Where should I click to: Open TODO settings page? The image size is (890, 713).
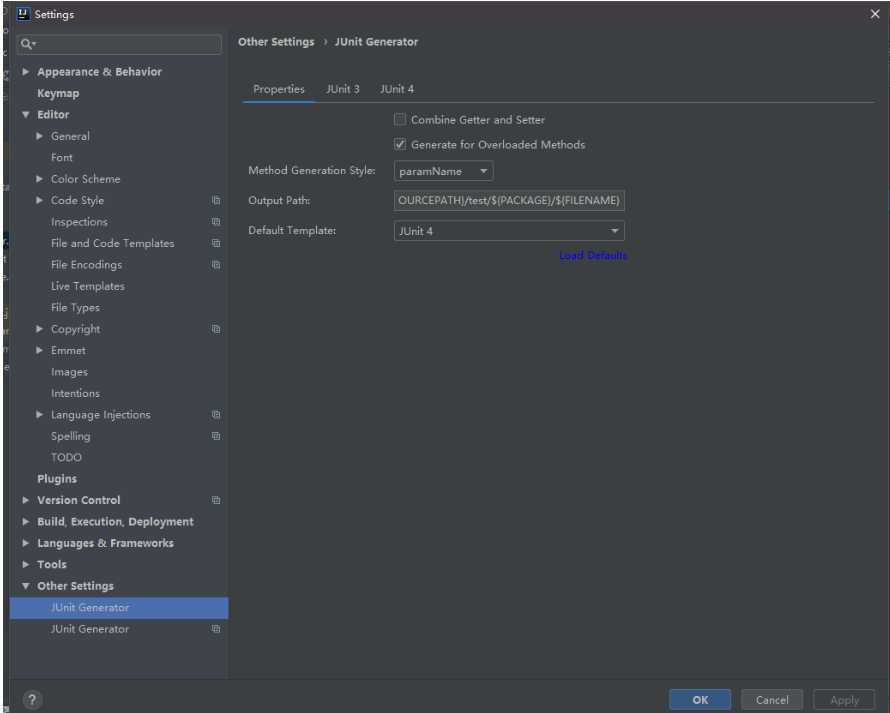[66, 458]
